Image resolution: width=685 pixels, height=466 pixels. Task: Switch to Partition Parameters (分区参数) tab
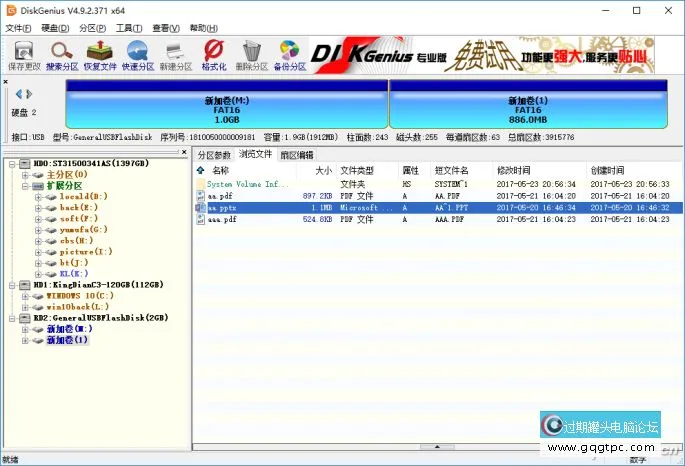coord(214,155)
